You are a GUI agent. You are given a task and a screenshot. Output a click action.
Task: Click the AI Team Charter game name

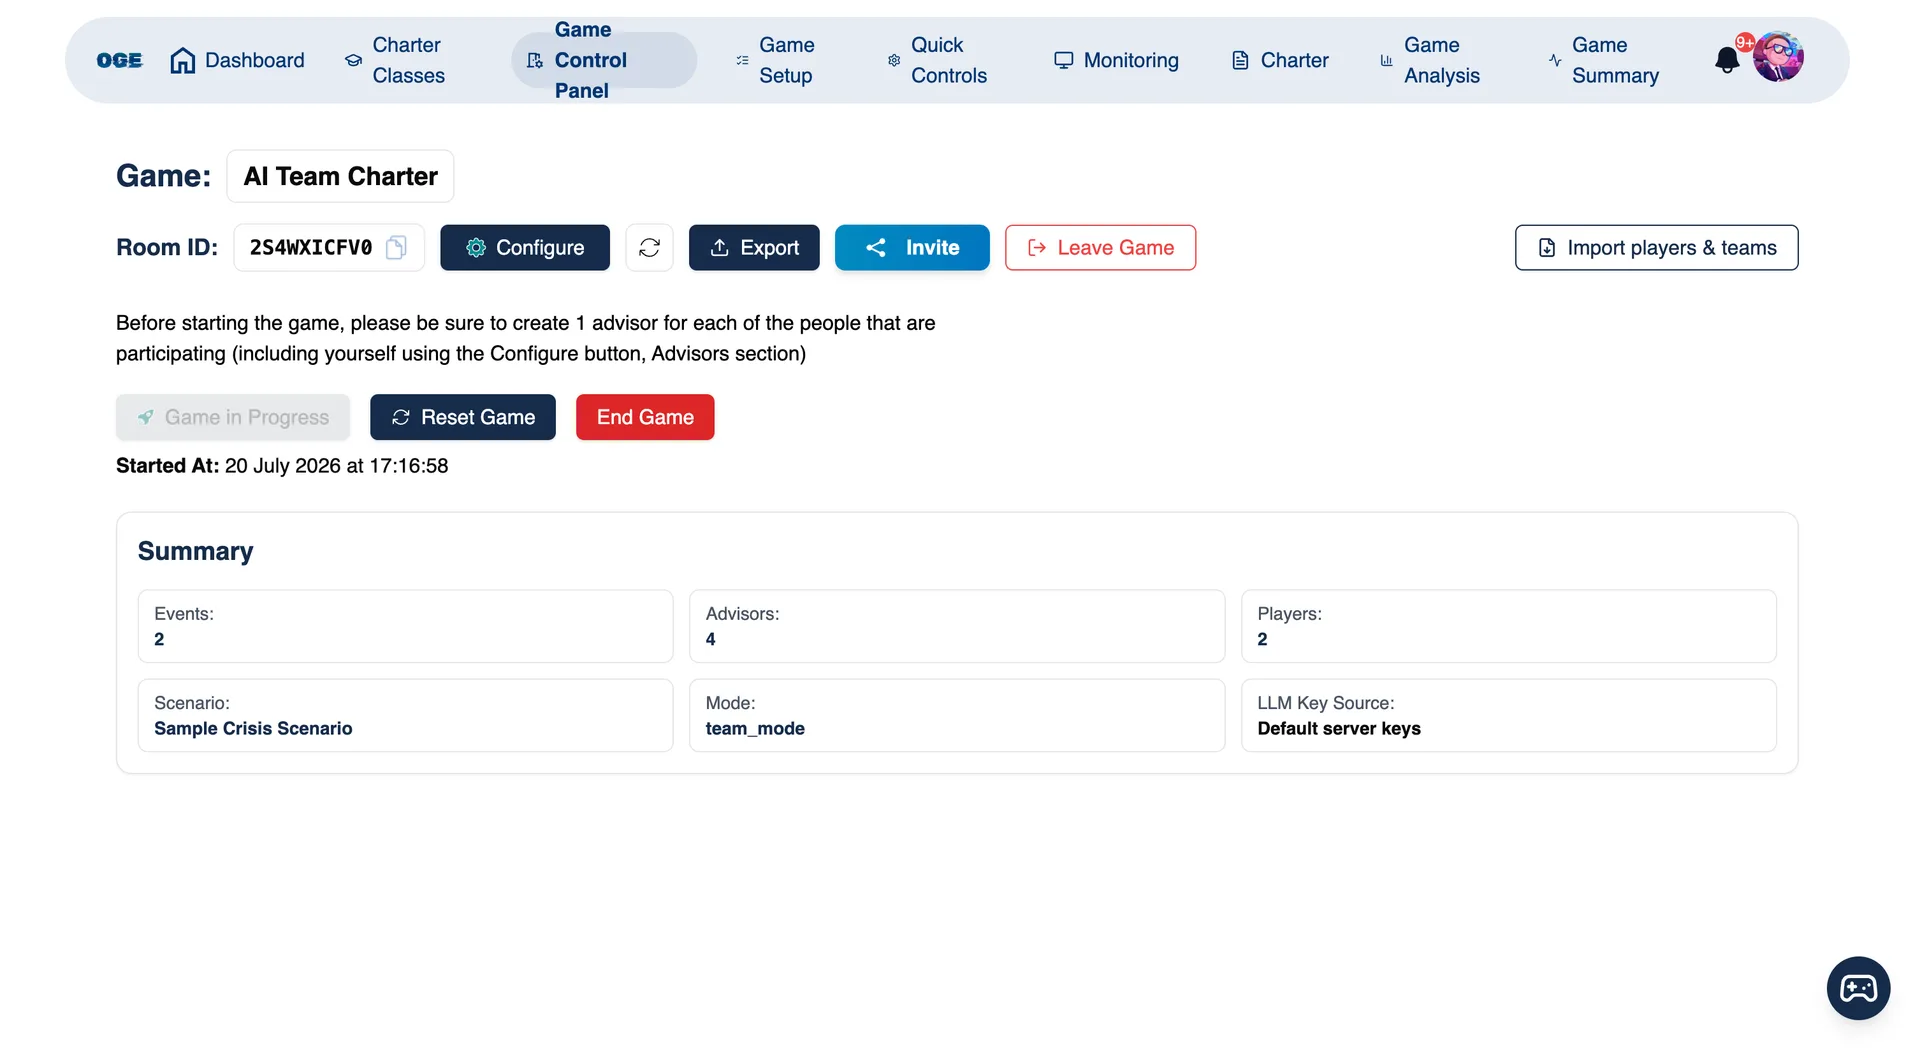340,176
